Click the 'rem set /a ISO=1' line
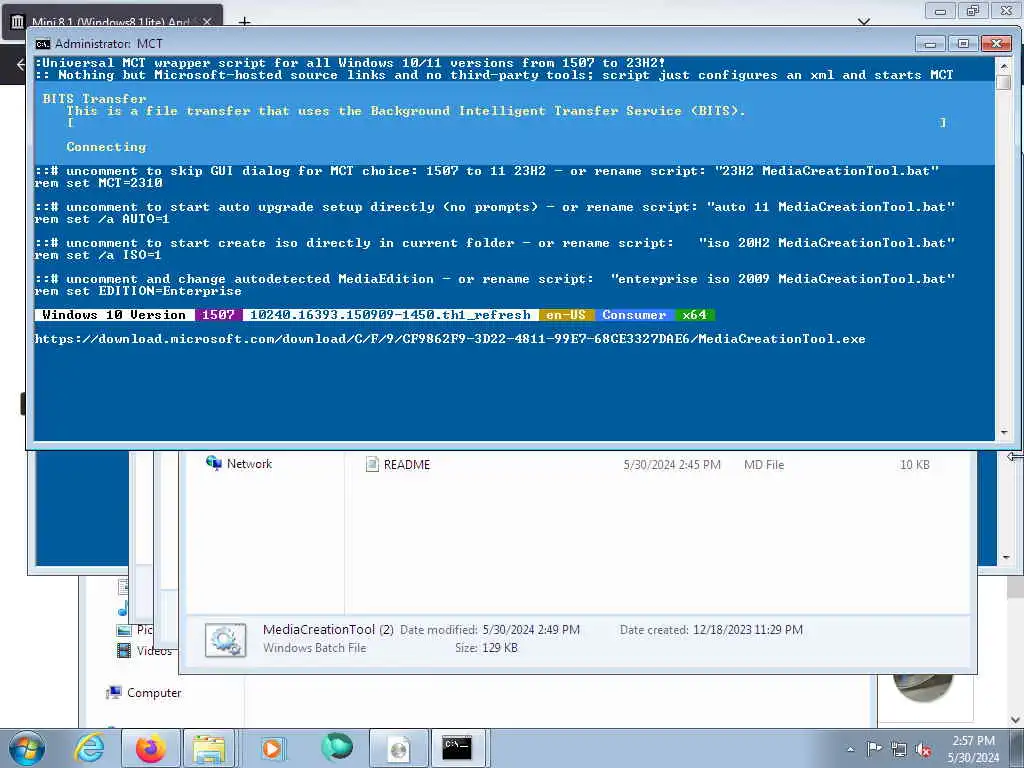The image size is (1024, 768). (x=98, y=255)
